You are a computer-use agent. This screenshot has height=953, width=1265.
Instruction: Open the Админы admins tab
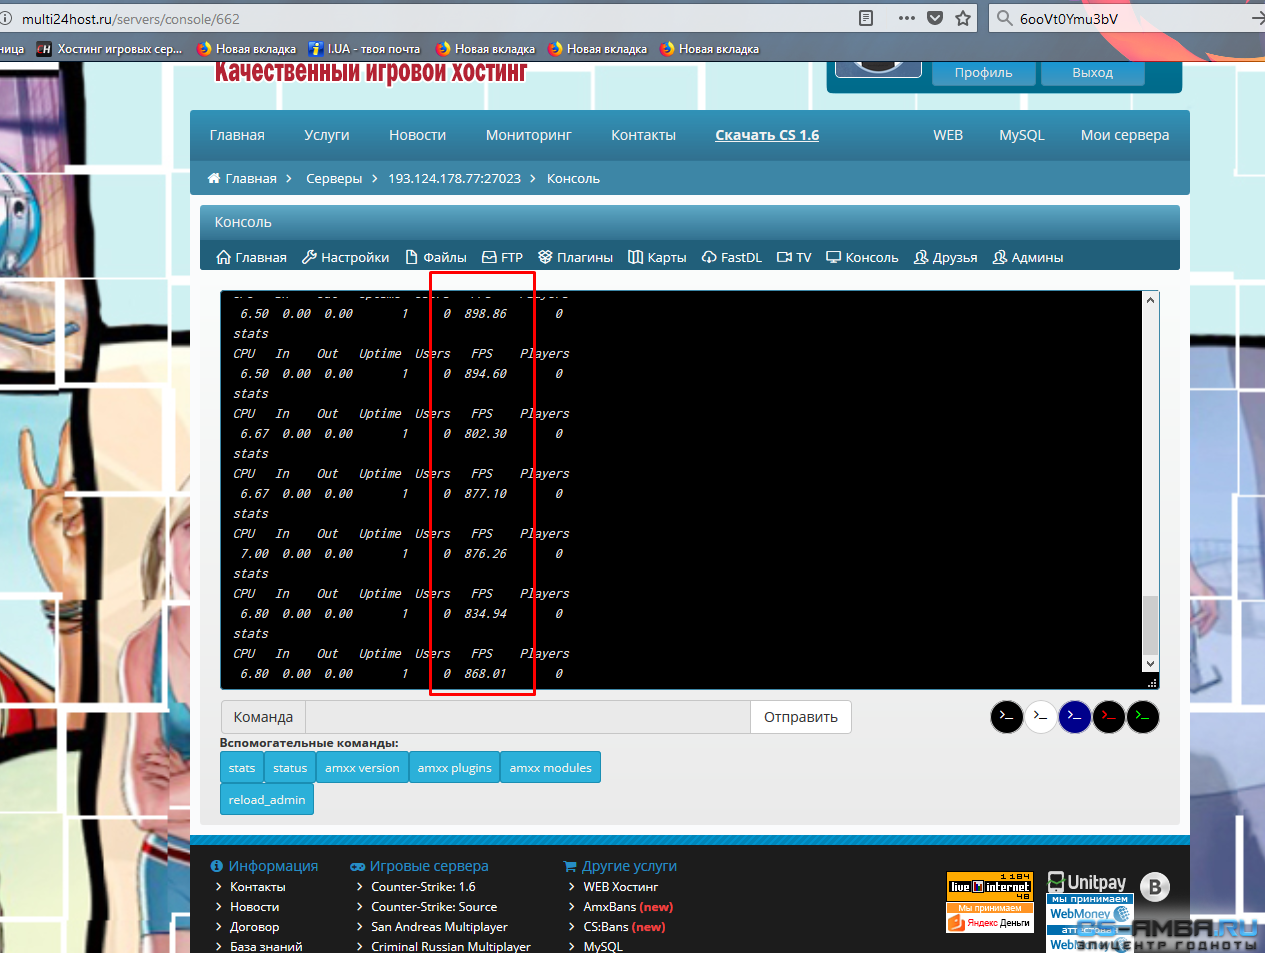[x=1028, y=257]
